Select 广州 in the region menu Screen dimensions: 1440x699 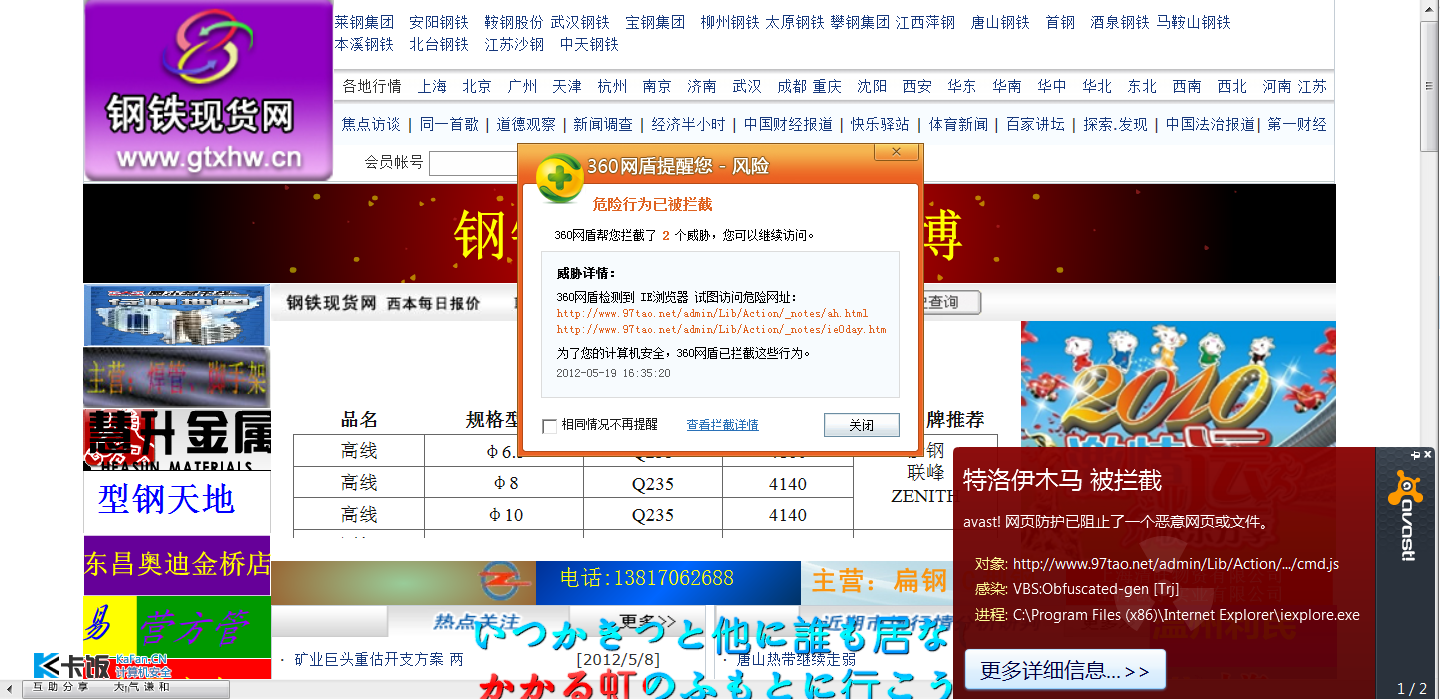522,86
